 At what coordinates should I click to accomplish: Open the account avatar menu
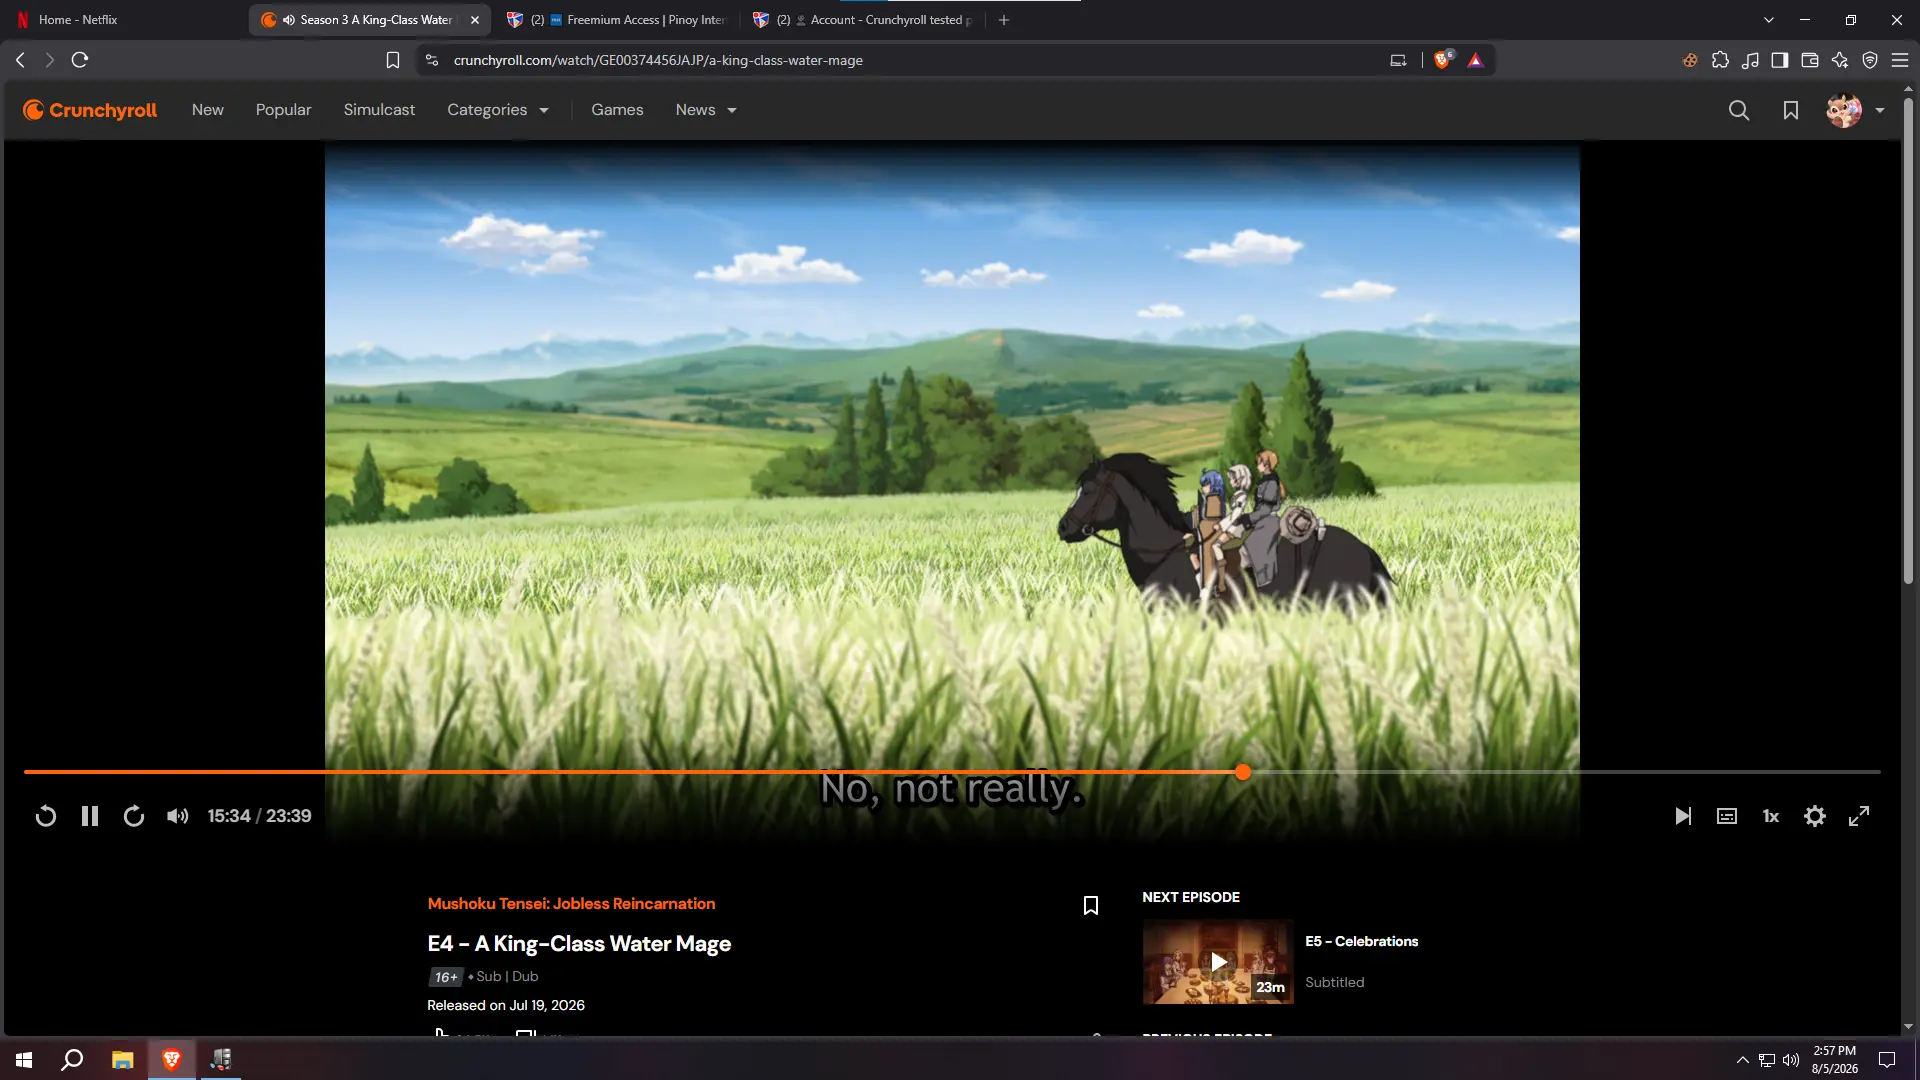[1855, 110]
